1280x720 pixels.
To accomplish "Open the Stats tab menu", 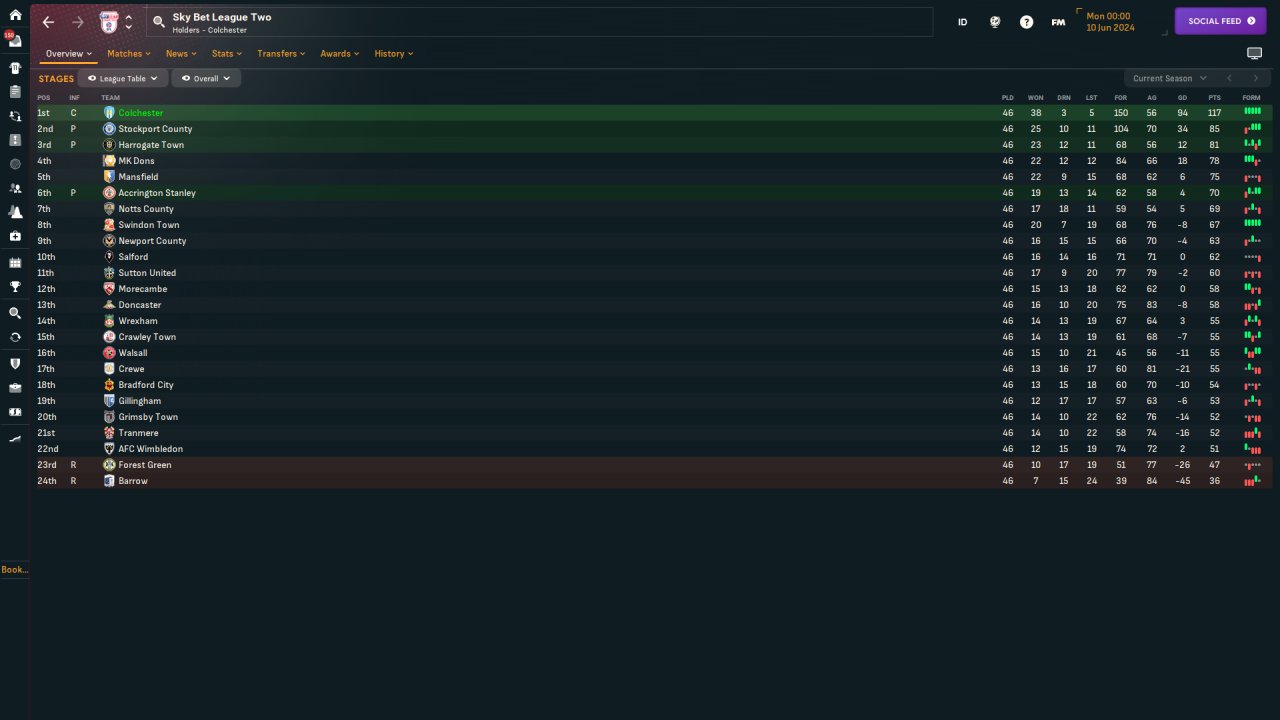I will point(227,54).
